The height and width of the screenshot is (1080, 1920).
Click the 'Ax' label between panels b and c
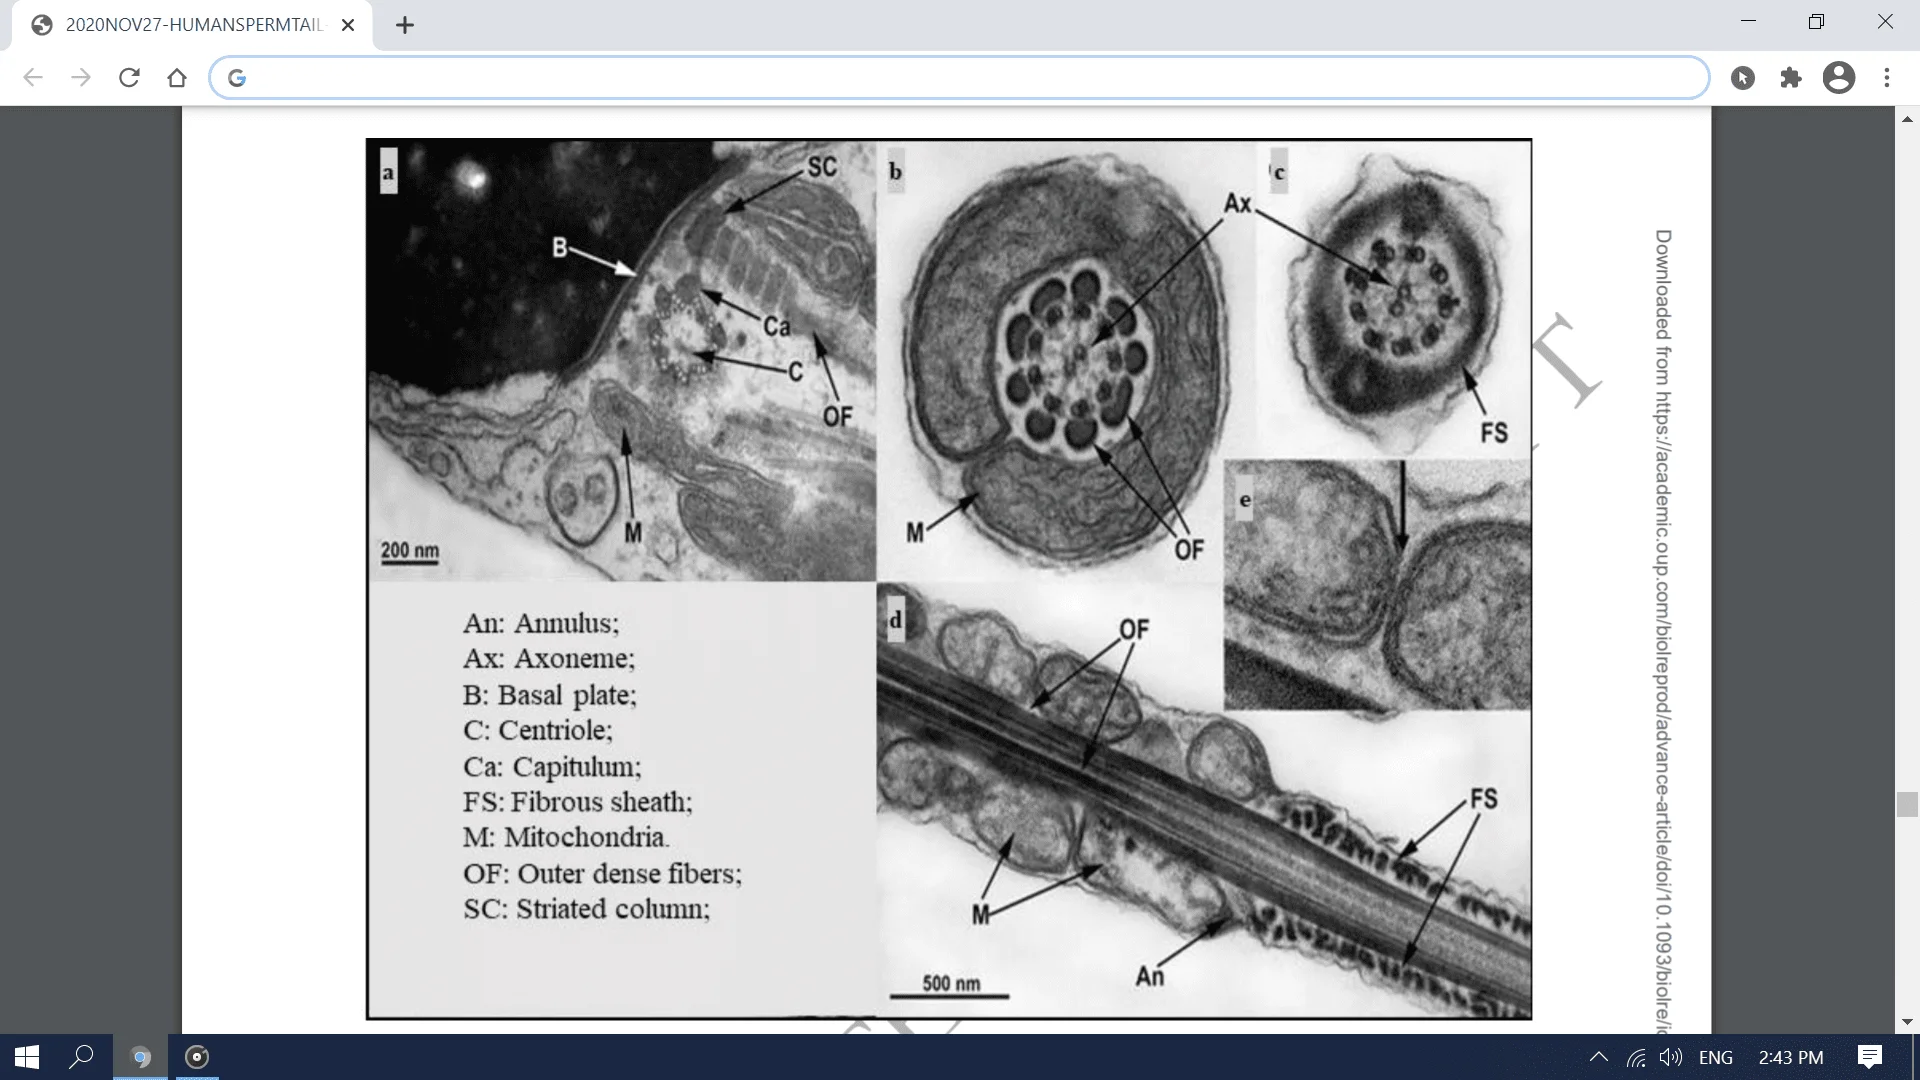tap(1238, 203)
